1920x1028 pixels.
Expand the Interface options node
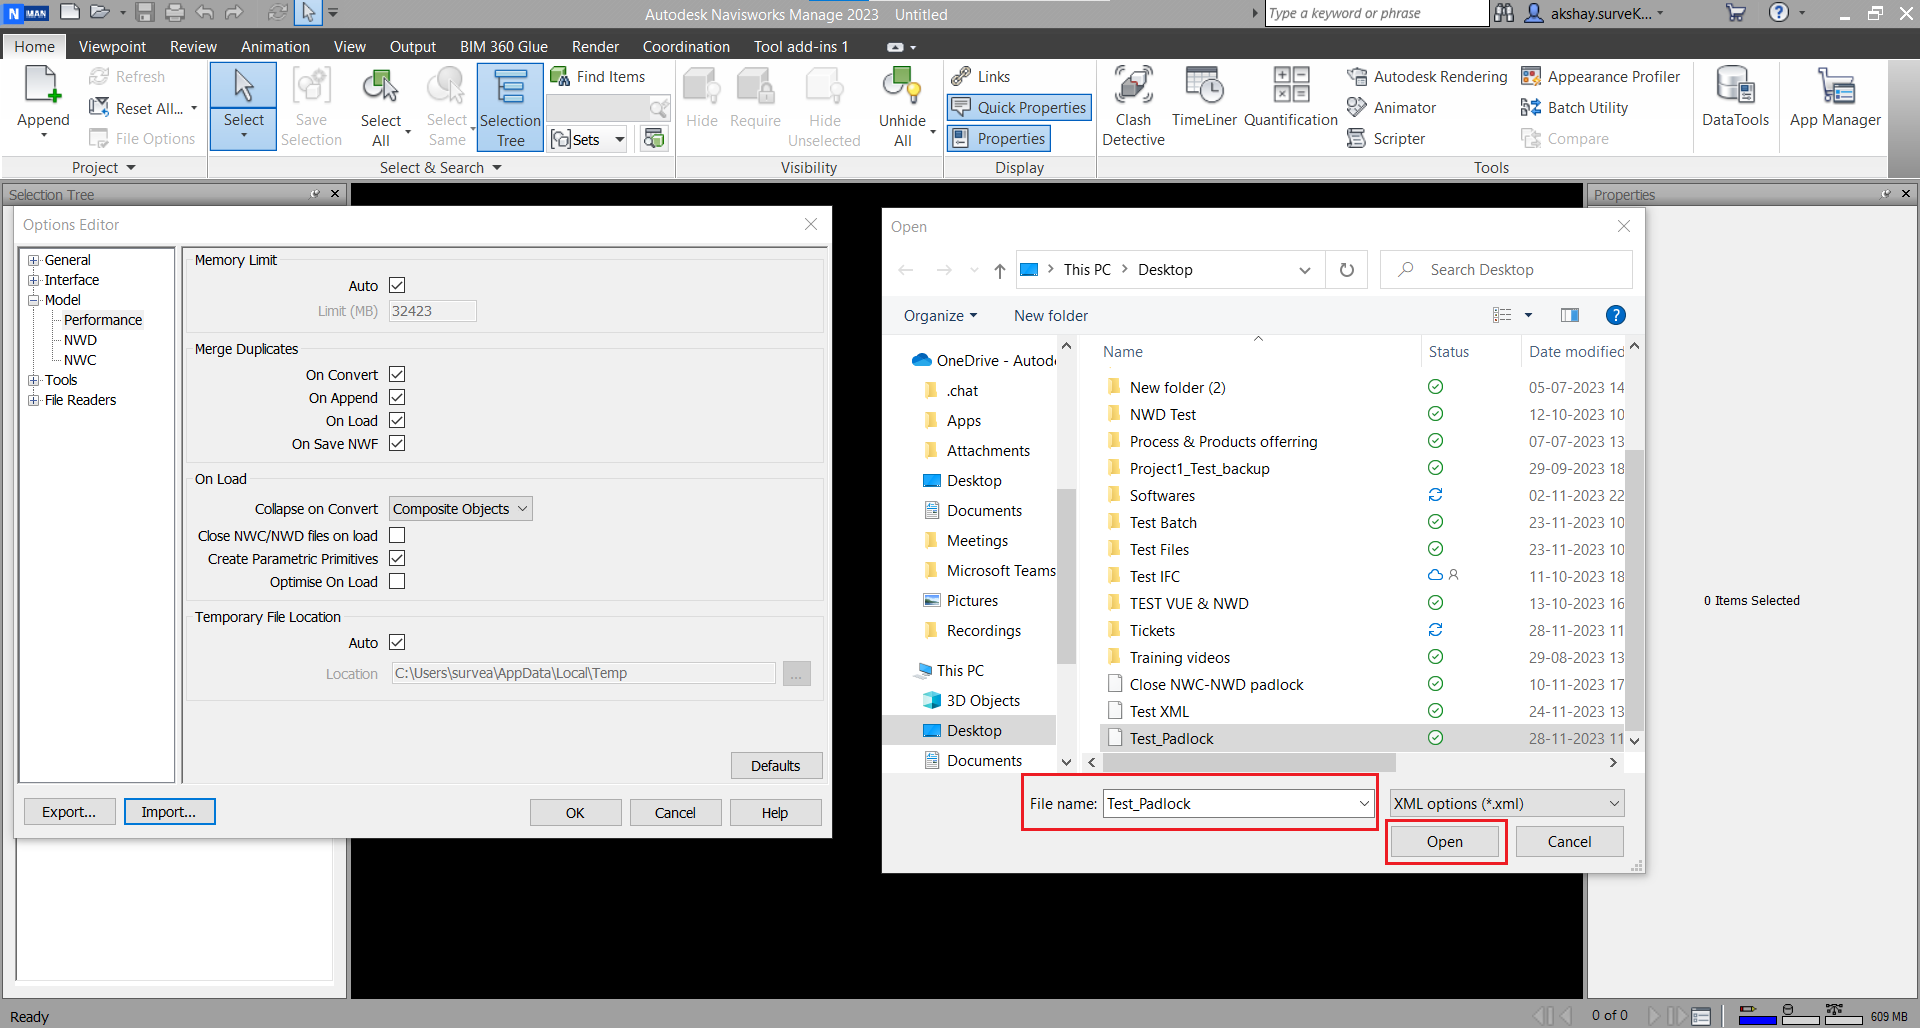pos(33,280)
